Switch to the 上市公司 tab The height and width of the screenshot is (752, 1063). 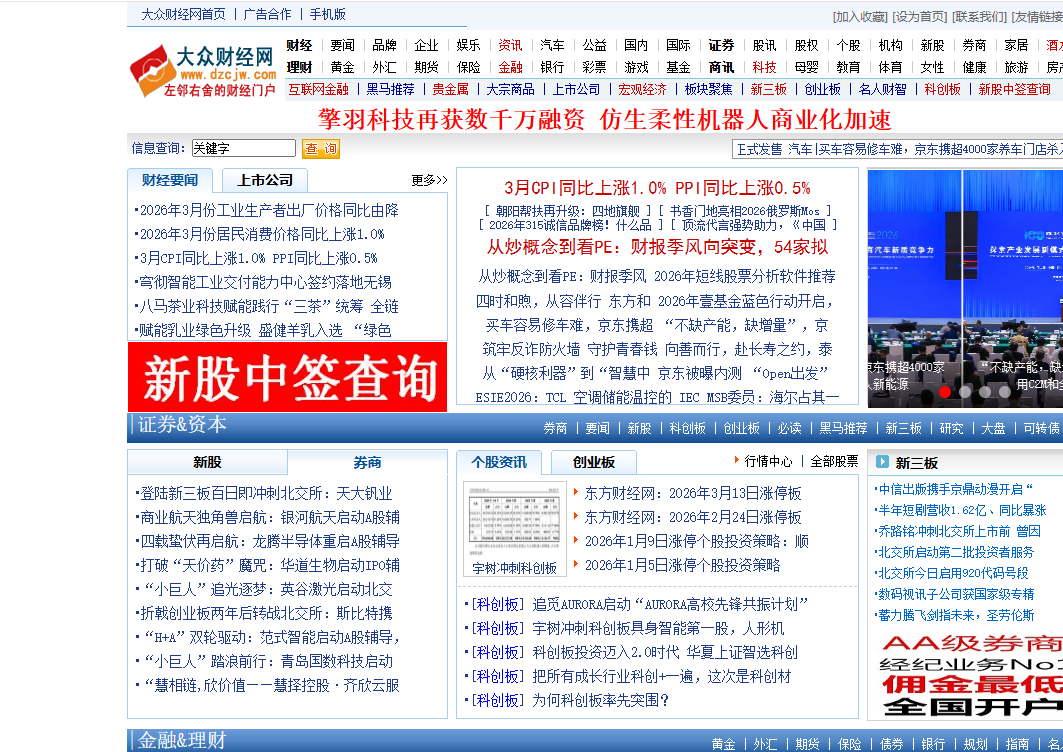click(265, 180)
